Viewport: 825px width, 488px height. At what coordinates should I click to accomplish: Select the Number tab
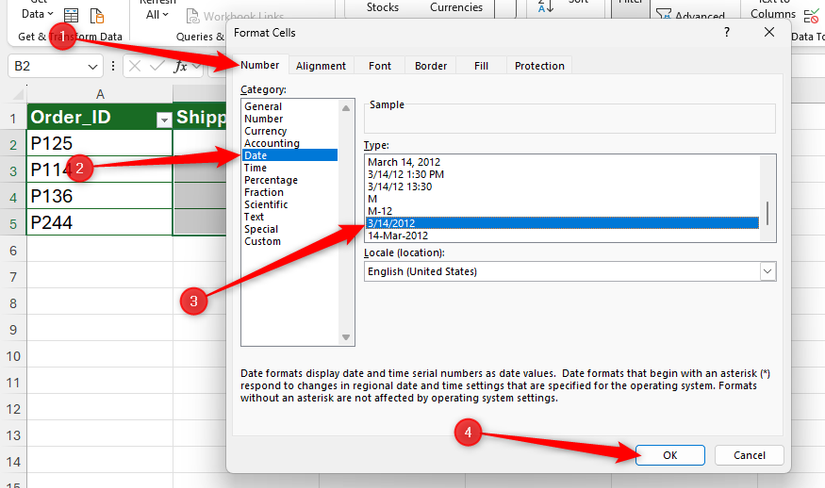(x=259, y=65)
